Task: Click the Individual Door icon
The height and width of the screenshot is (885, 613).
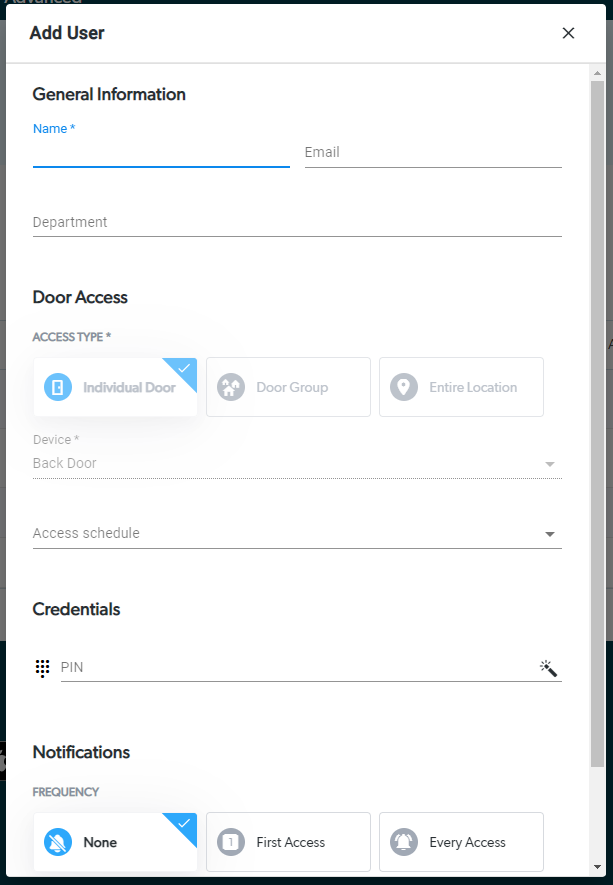Action: [58, 387]
